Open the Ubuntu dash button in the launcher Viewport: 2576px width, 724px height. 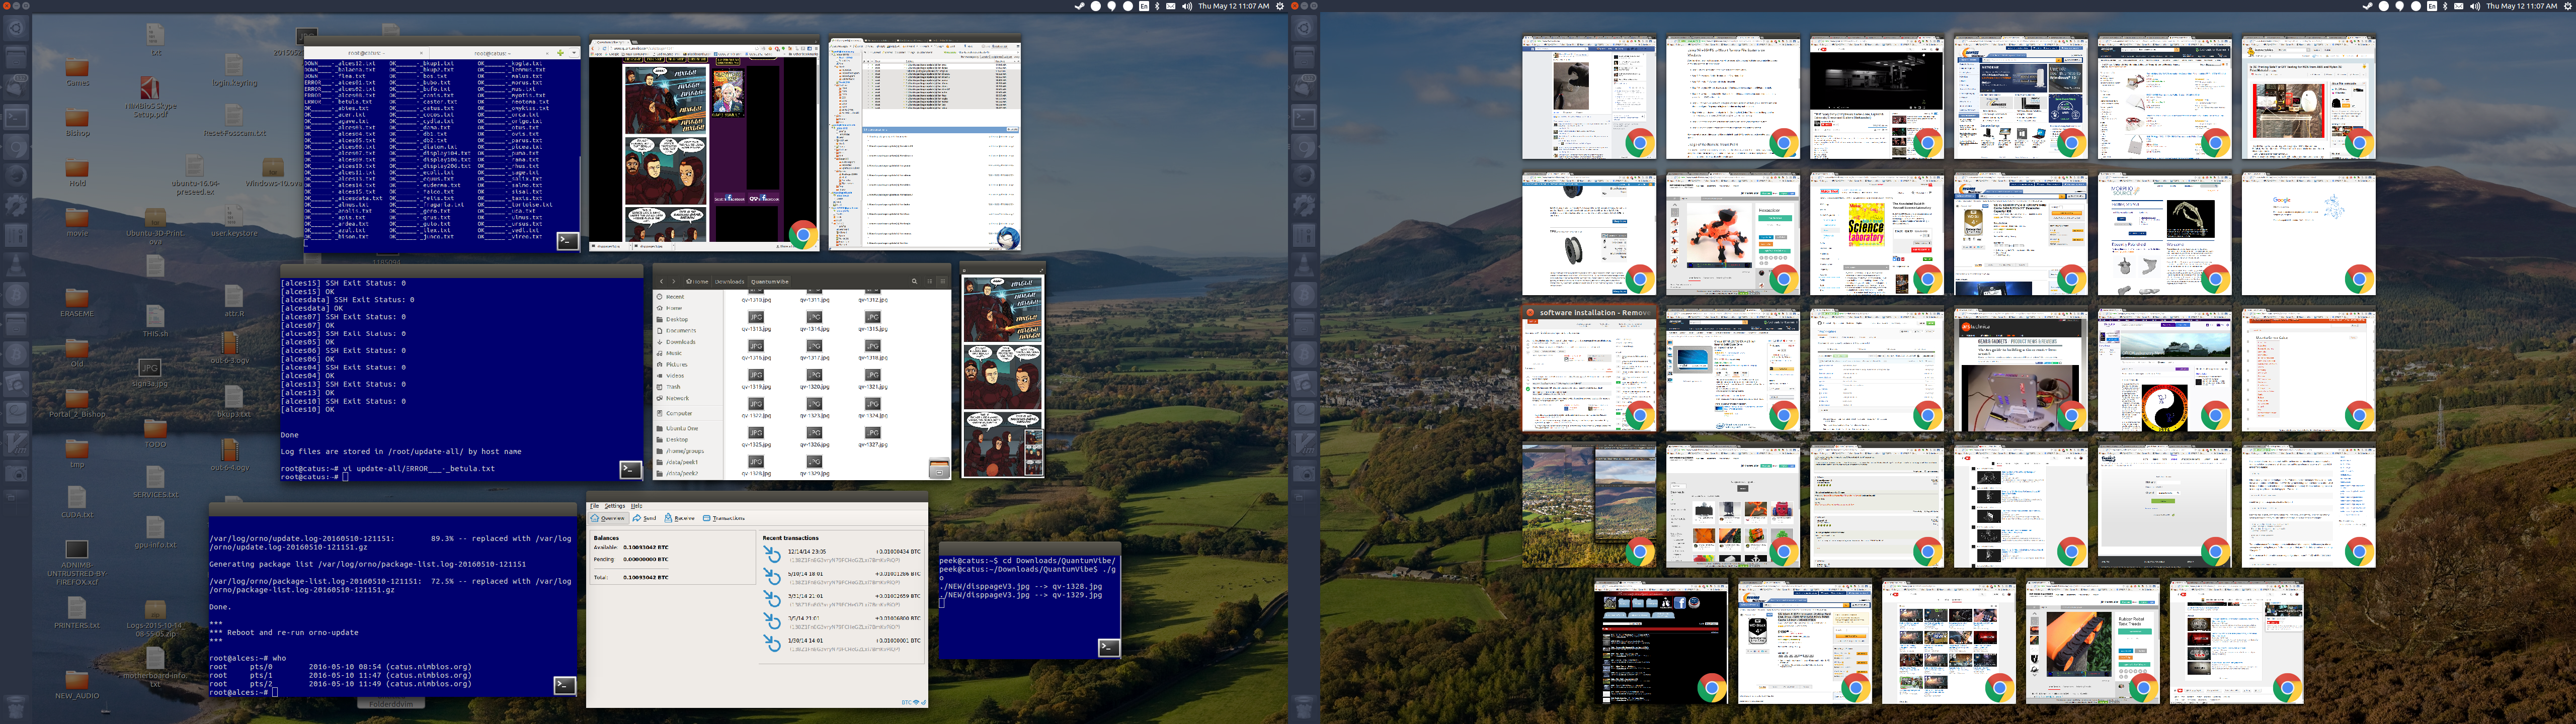[16, 27]
